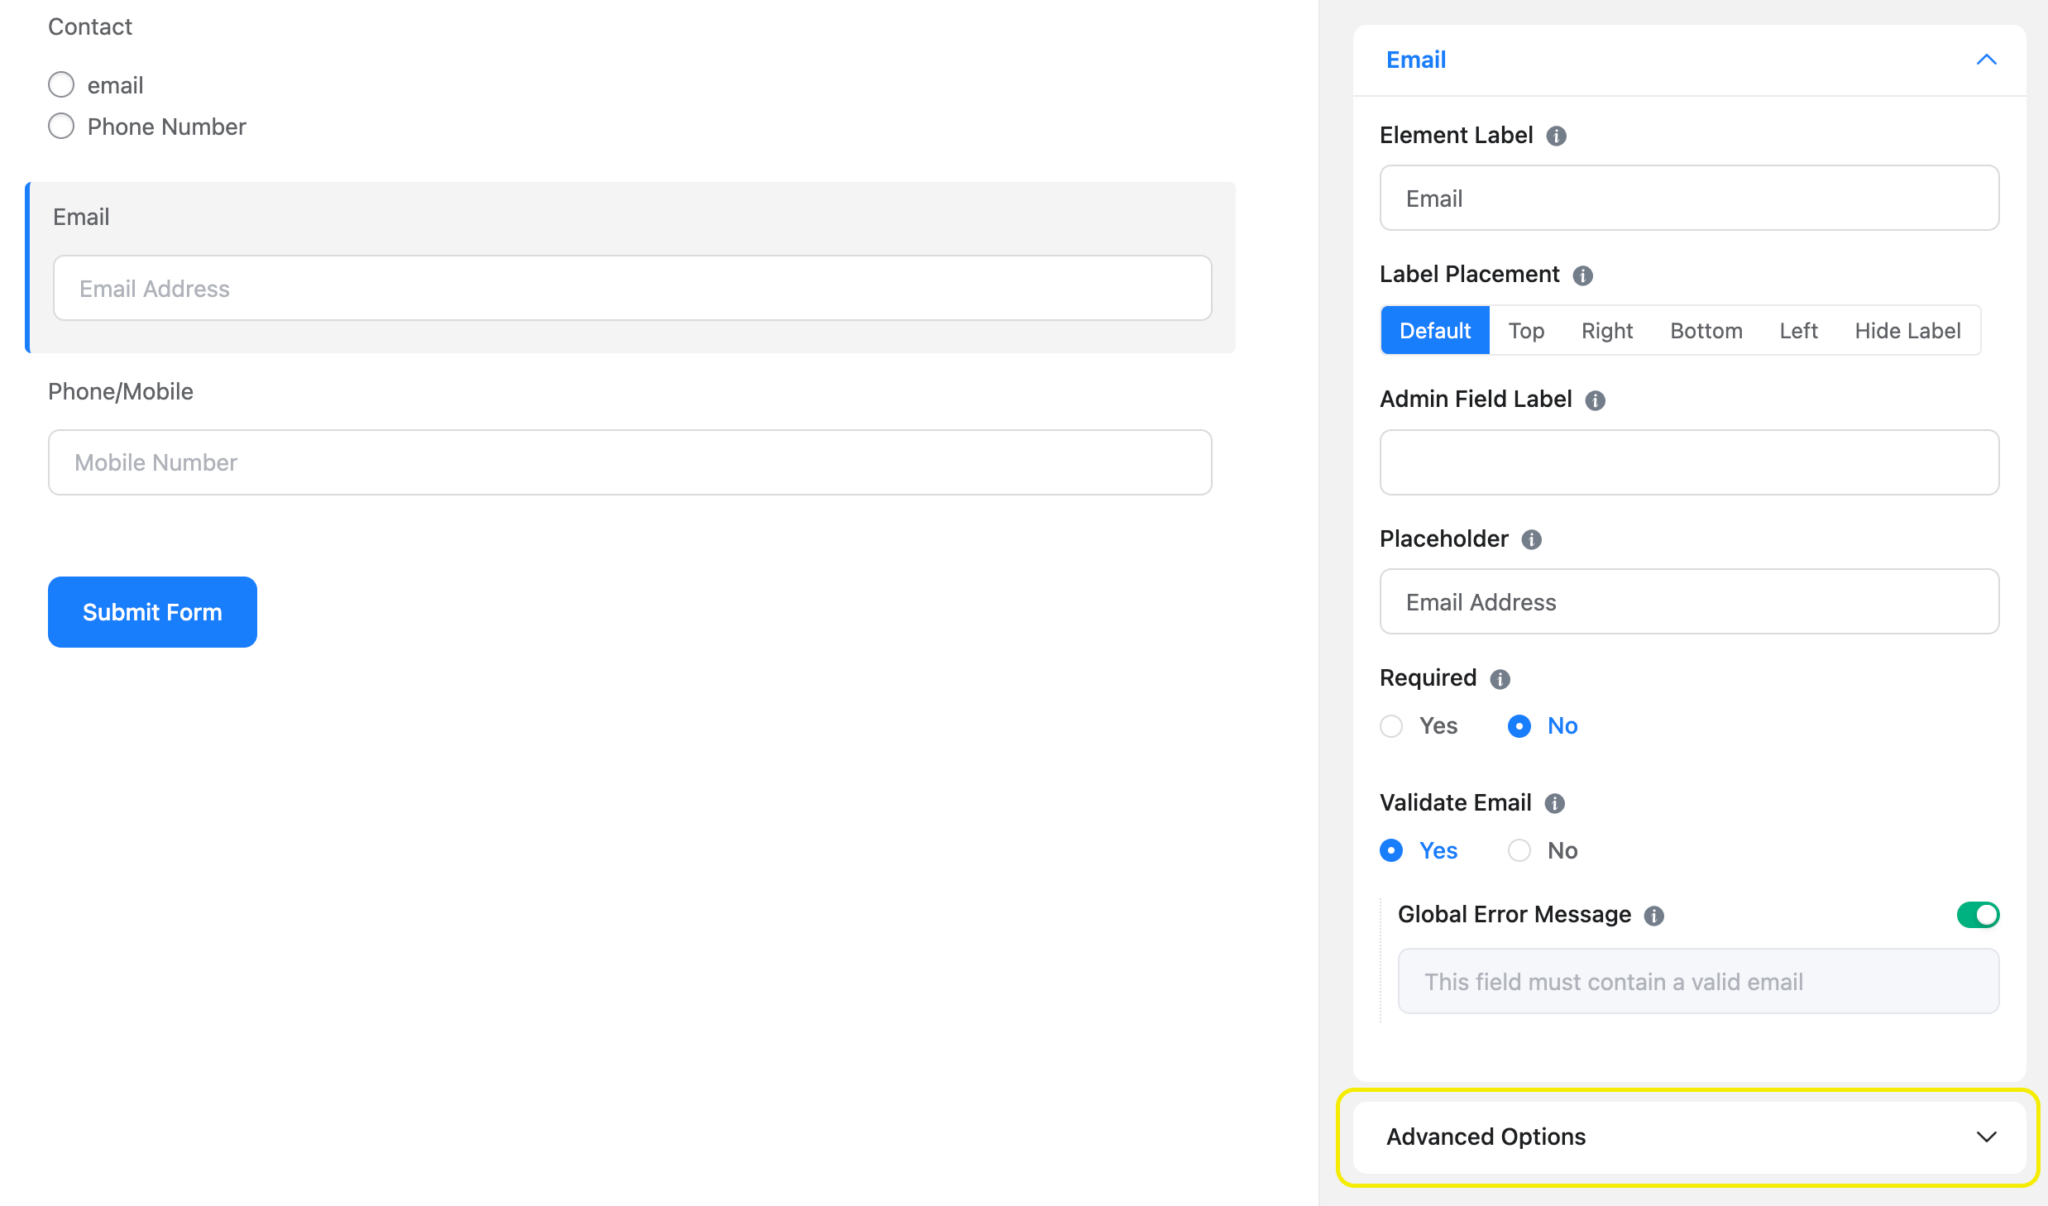This screenshot has height=1206, width=2048.
Task: Select Bottom label placement
Action: [x=1705, y=331]
